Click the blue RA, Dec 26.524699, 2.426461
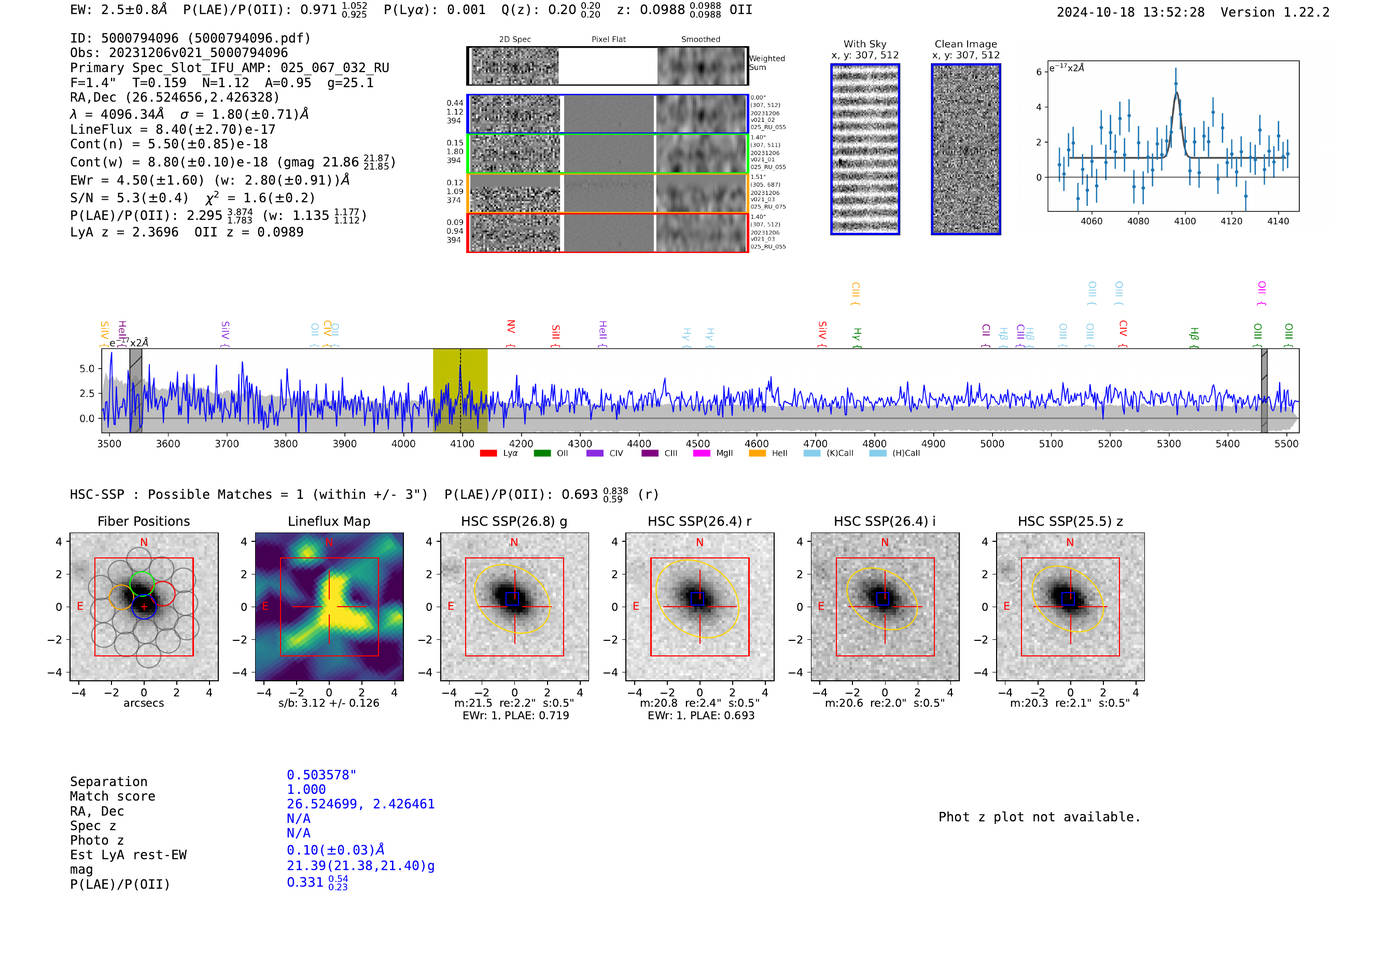The height and width of the screenshot is (953, 1400). (x=361, y=804)
